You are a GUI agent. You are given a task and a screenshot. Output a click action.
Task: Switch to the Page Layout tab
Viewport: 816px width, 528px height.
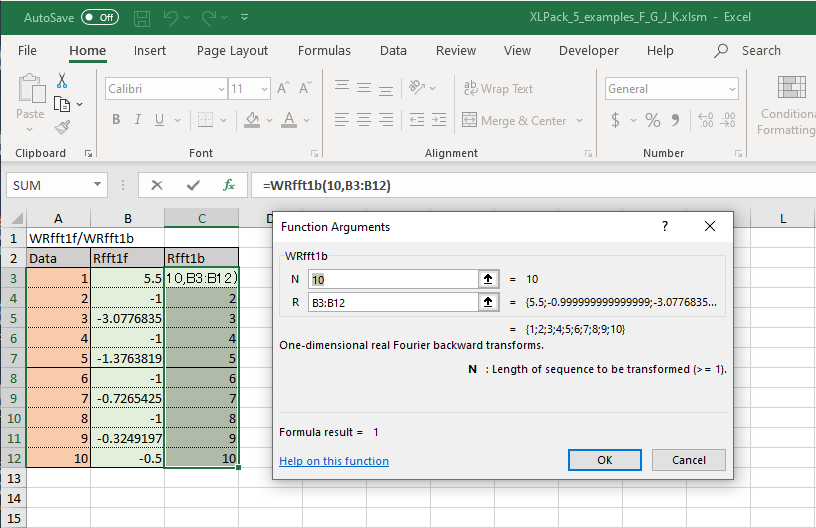coord(232,50)
